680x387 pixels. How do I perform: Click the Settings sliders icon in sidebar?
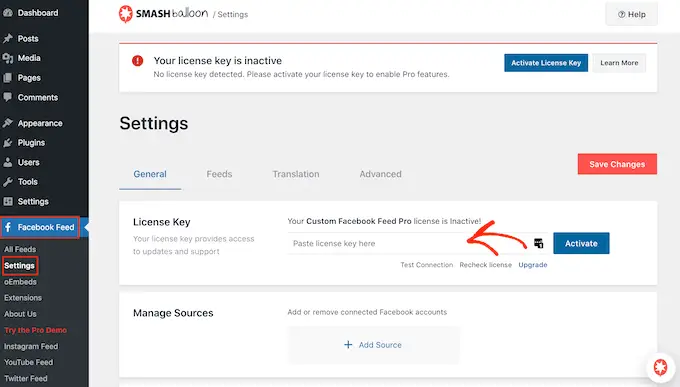(x=7, y=201)
